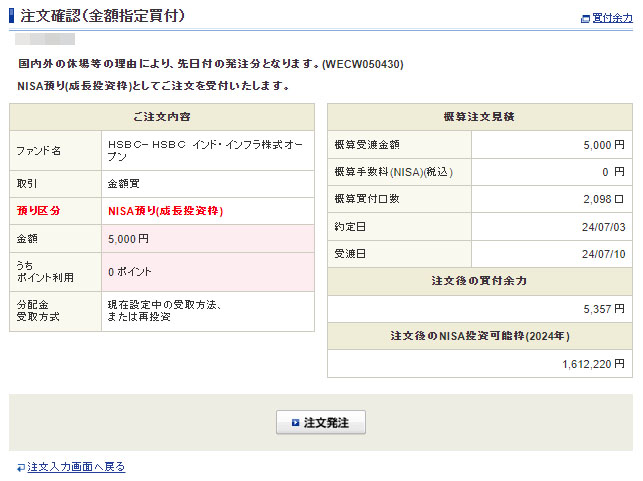Viewport: 643px width, 481px height.
Task: Click the 5,000円 amount in 金額 row
Action: 128,239
